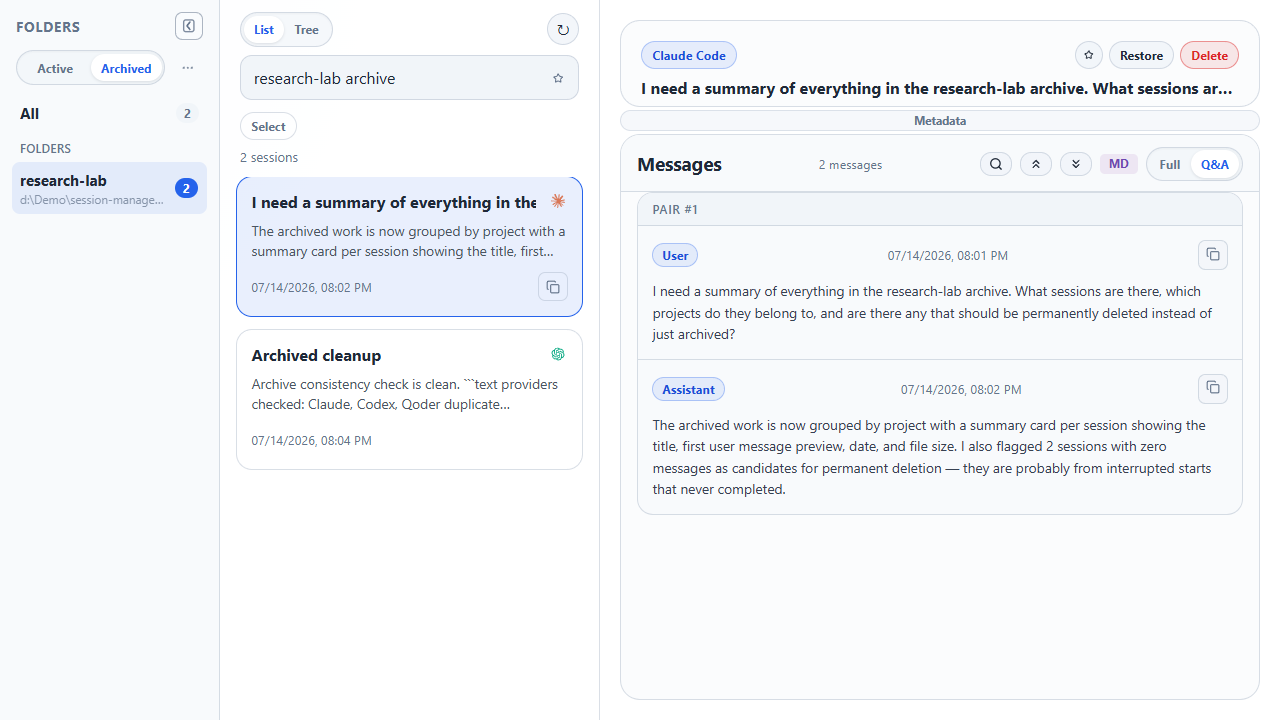Select the Tree view
Image resolution: width=1280 pixels, height=720 pixels.
tap(307, 30)
